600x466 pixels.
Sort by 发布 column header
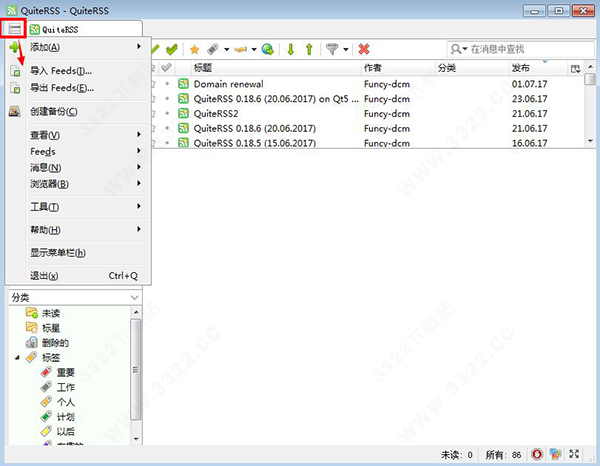538,68
